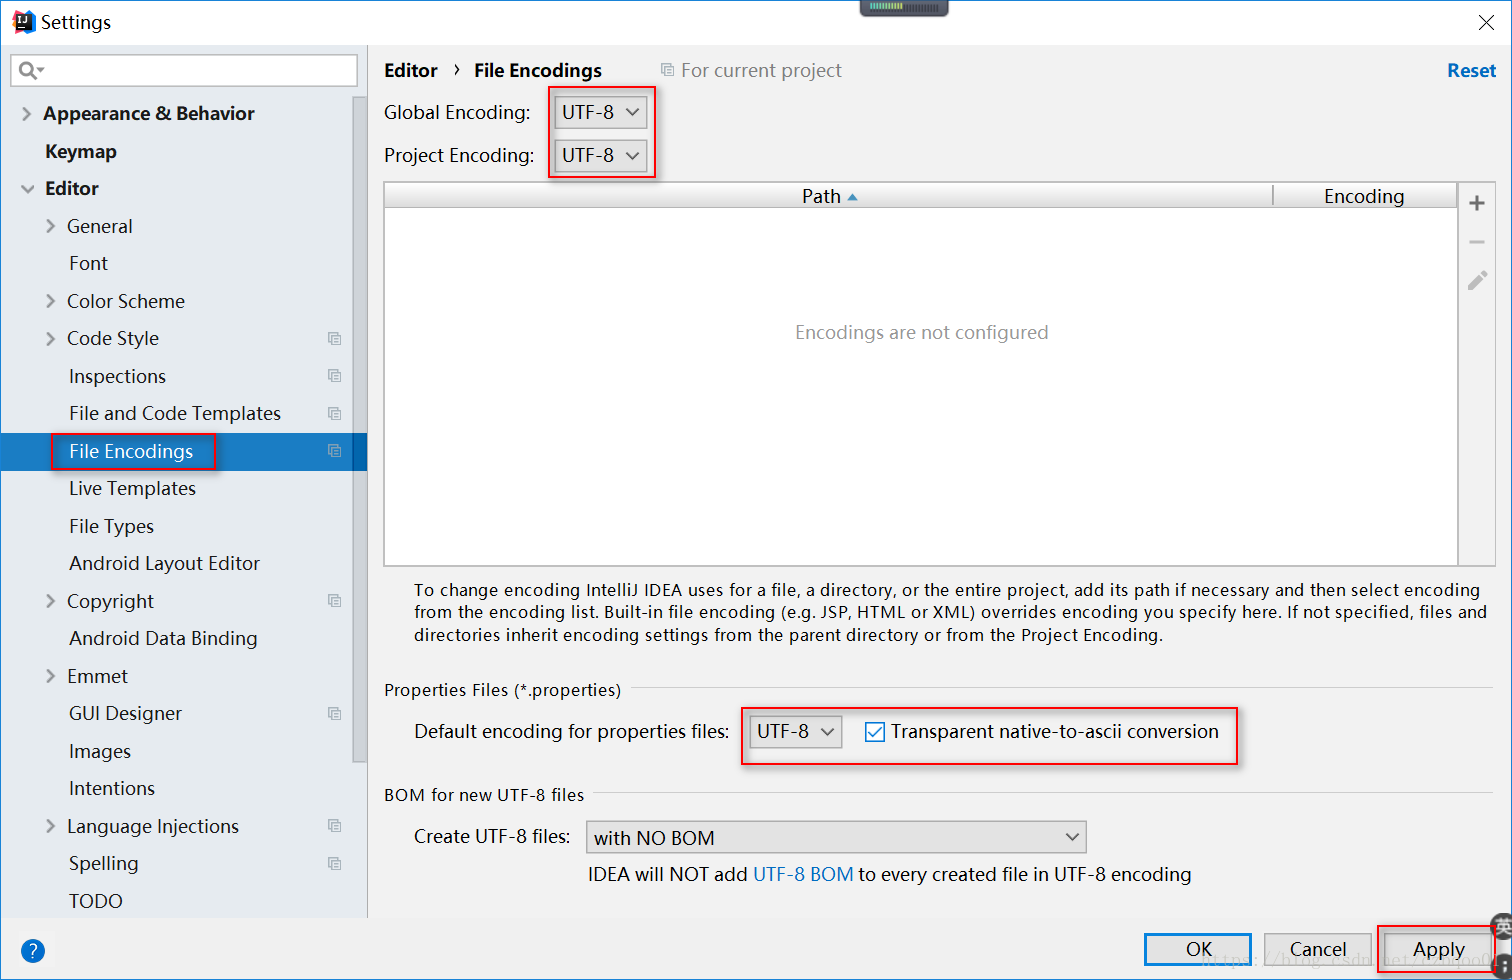Expand the Copyright node

51,601
